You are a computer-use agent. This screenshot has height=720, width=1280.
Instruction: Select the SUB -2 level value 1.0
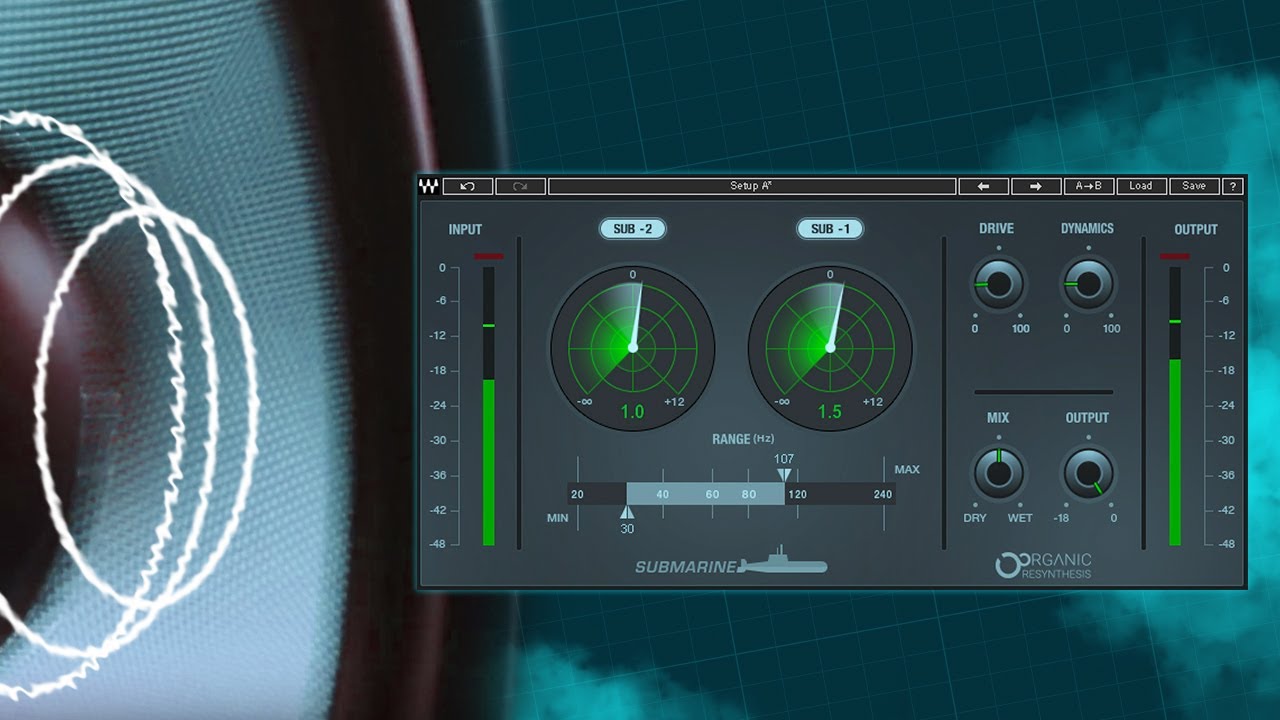(x=632, y=411)
